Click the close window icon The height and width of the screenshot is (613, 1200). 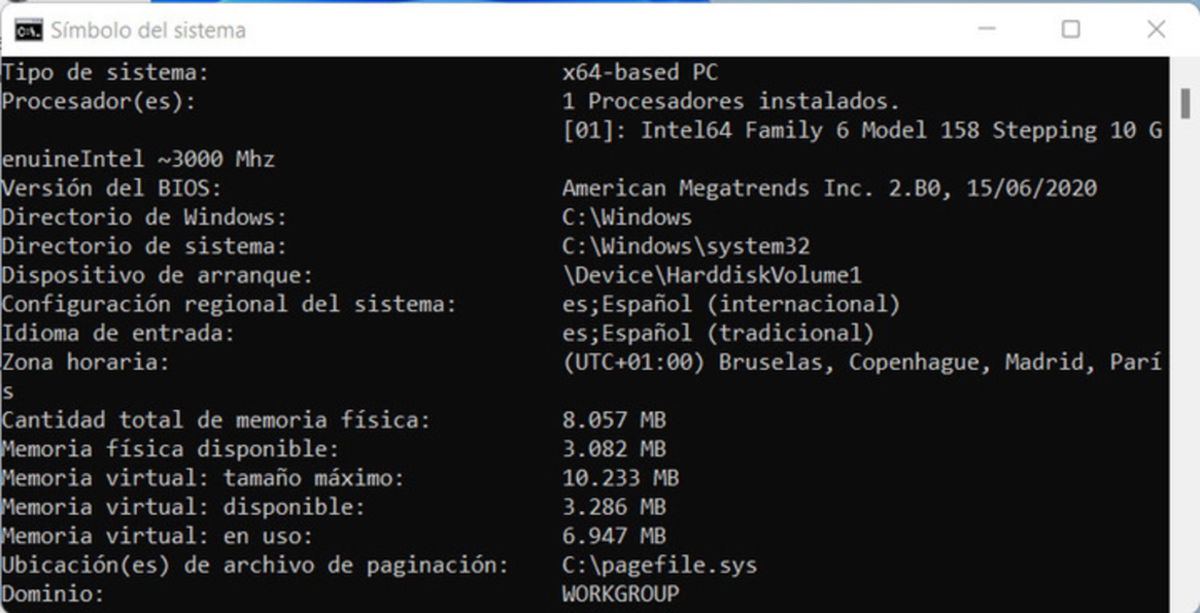tap(1157, 30)
